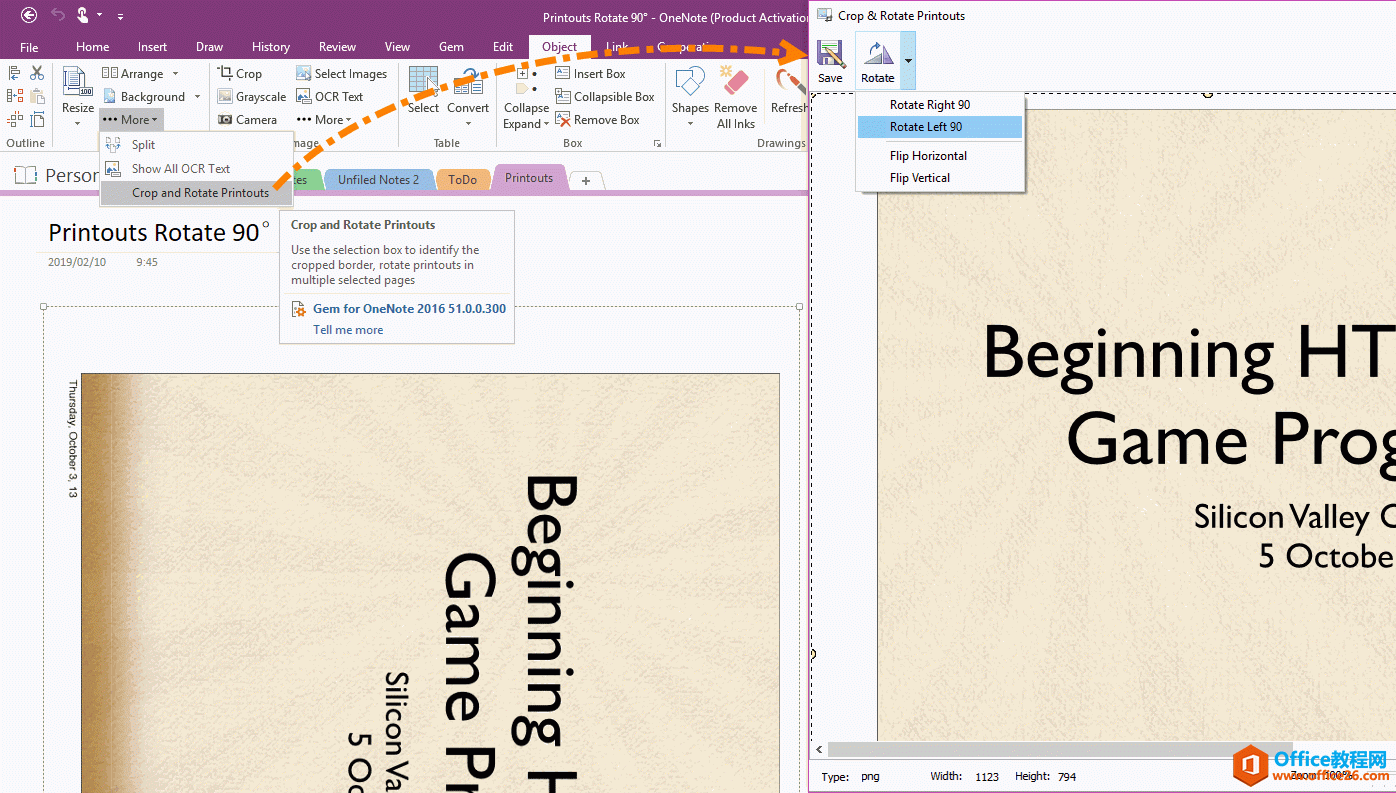This screenshot has width=1396, height=793.
Task: Add a new section with plus tab
Action: [586, 180]
